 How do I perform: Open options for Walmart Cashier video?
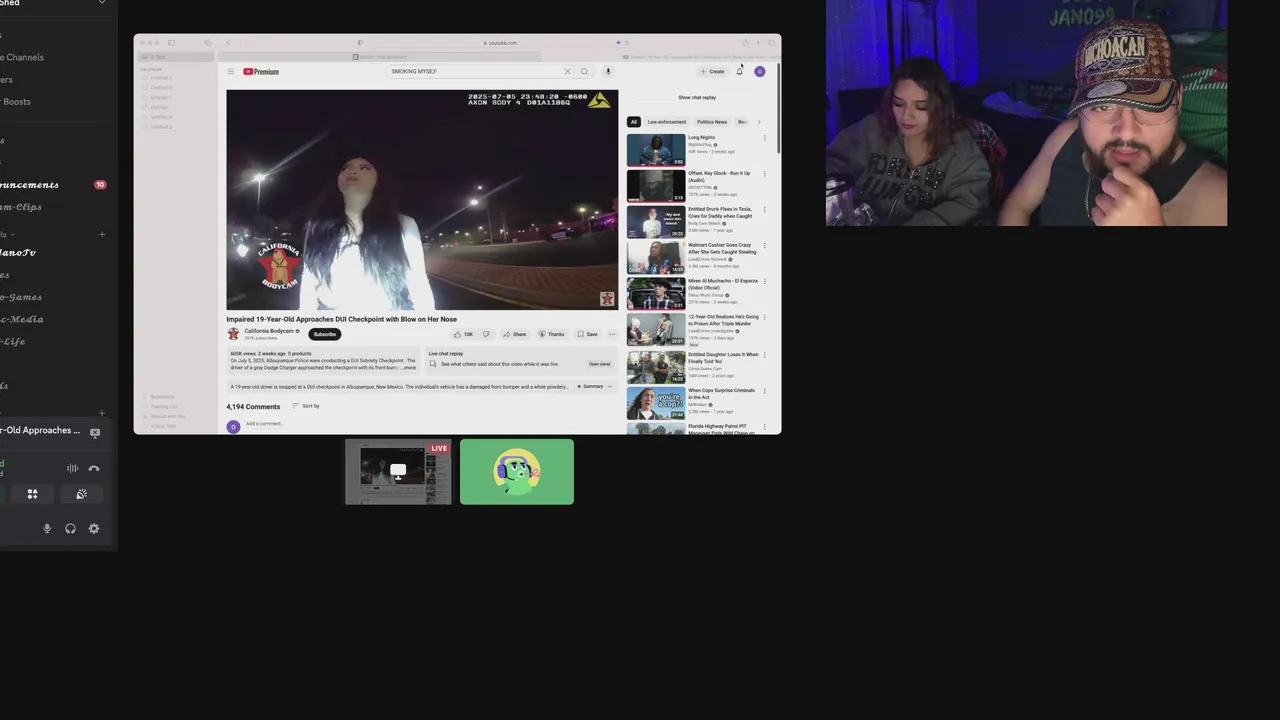(765, 246)
